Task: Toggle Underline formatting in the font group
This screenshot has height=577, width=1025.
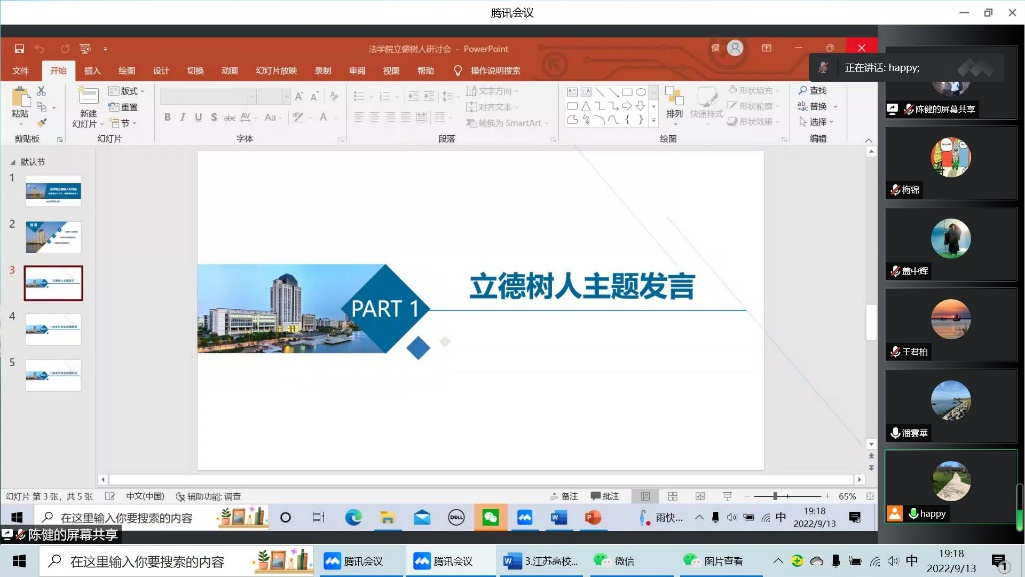Action: coord(197,118)
